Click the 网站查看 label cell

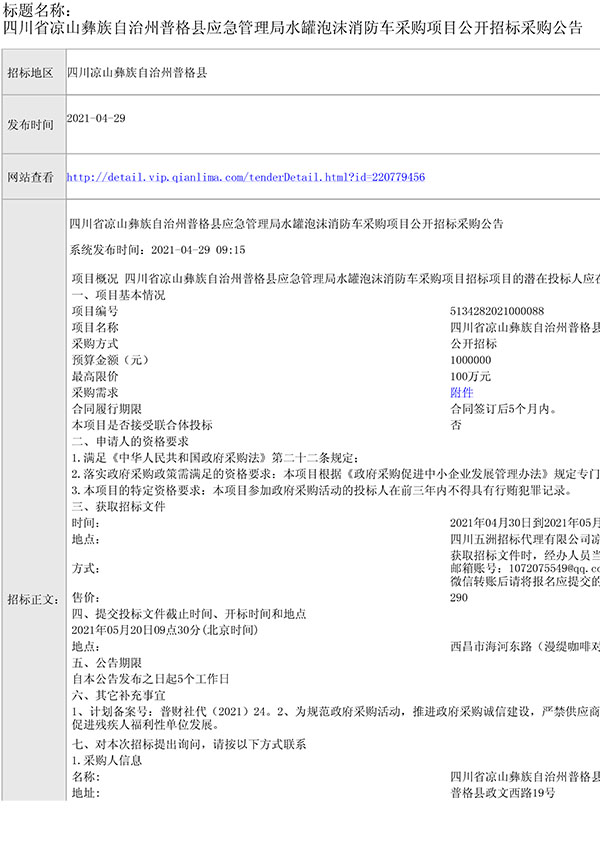[x=31, y=177]
